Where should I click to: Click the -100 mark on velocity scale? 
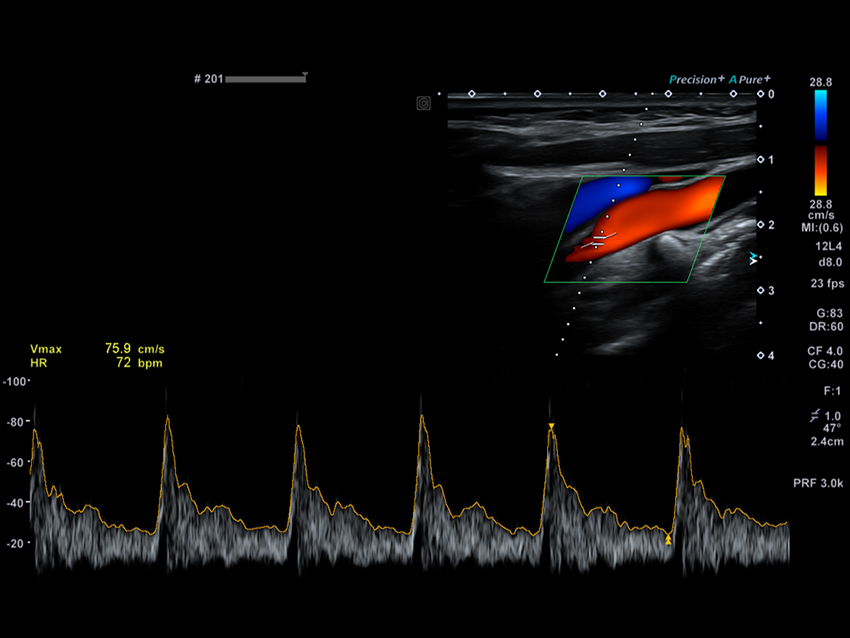coord(15,382)
